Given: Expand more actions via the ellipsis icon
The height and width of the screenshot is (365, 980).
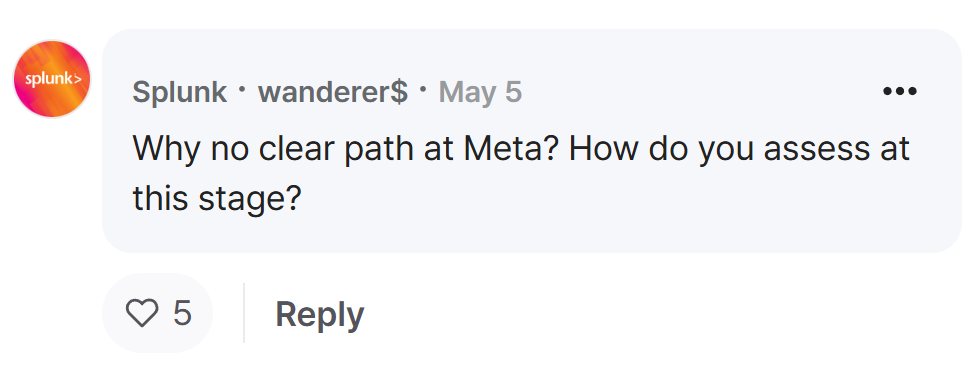Looking at the screenshot, I should [x=899, y=91].
